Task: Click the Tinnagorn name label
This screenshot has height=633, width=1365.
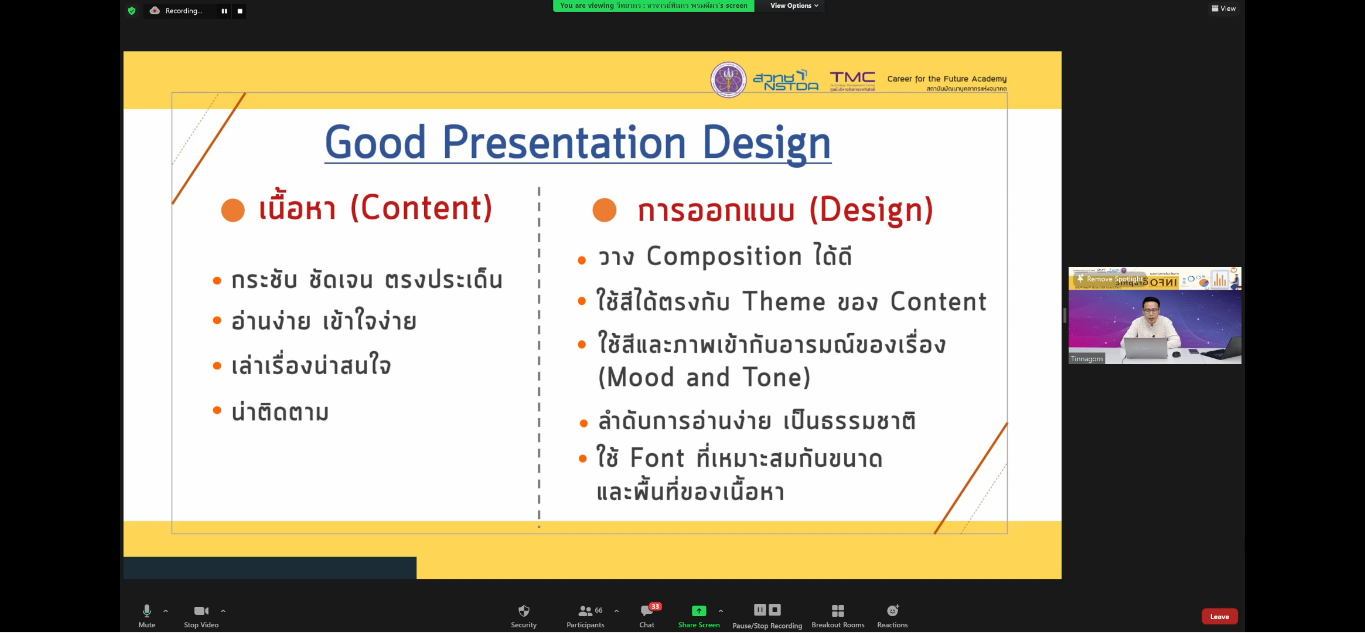Action: tap(1086, 358)
